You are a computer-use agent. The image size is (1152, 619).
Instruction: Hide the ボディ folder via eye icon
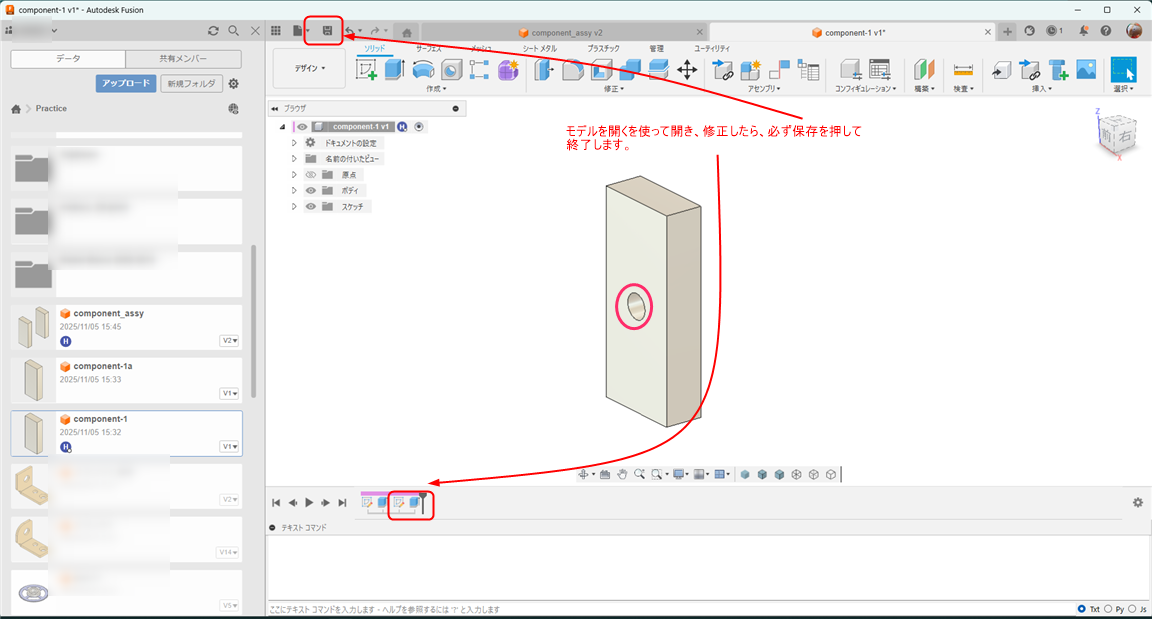[311, 190]
